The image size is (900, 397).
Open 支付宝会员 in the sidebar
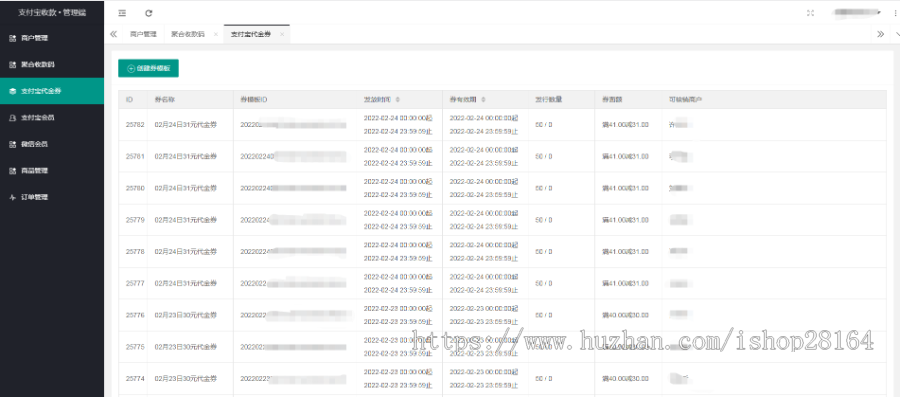[x=52, y=118]
